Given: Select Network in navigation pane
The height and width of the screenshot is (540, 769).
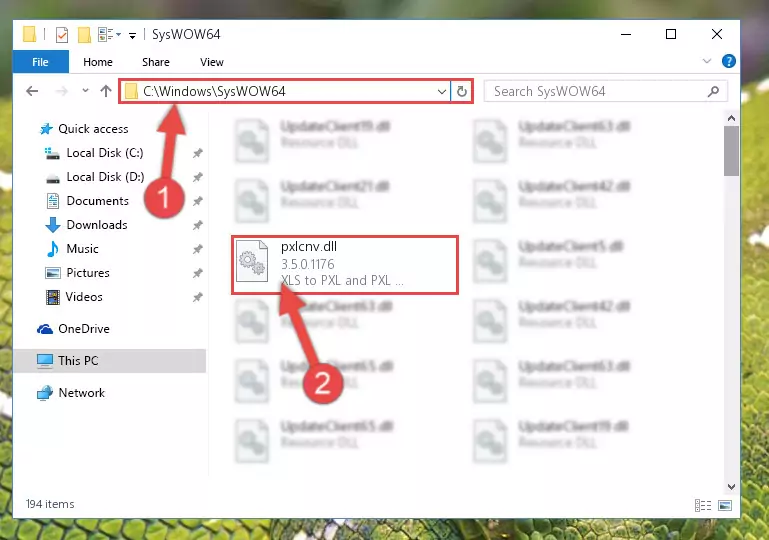Looking at the screenshot, I should tap(81, 393).
